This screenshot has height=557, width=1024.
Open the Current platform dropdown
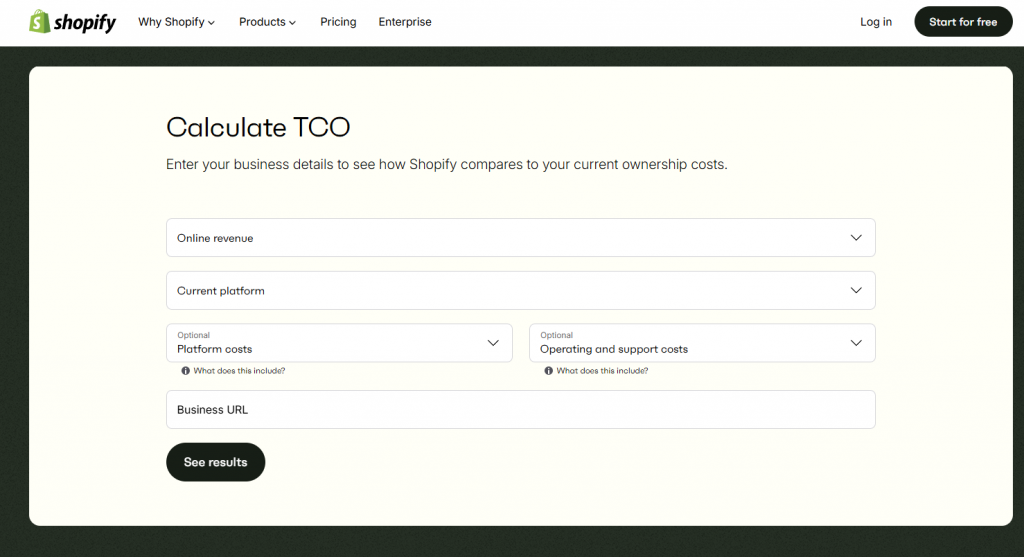[x=520, y=291]
